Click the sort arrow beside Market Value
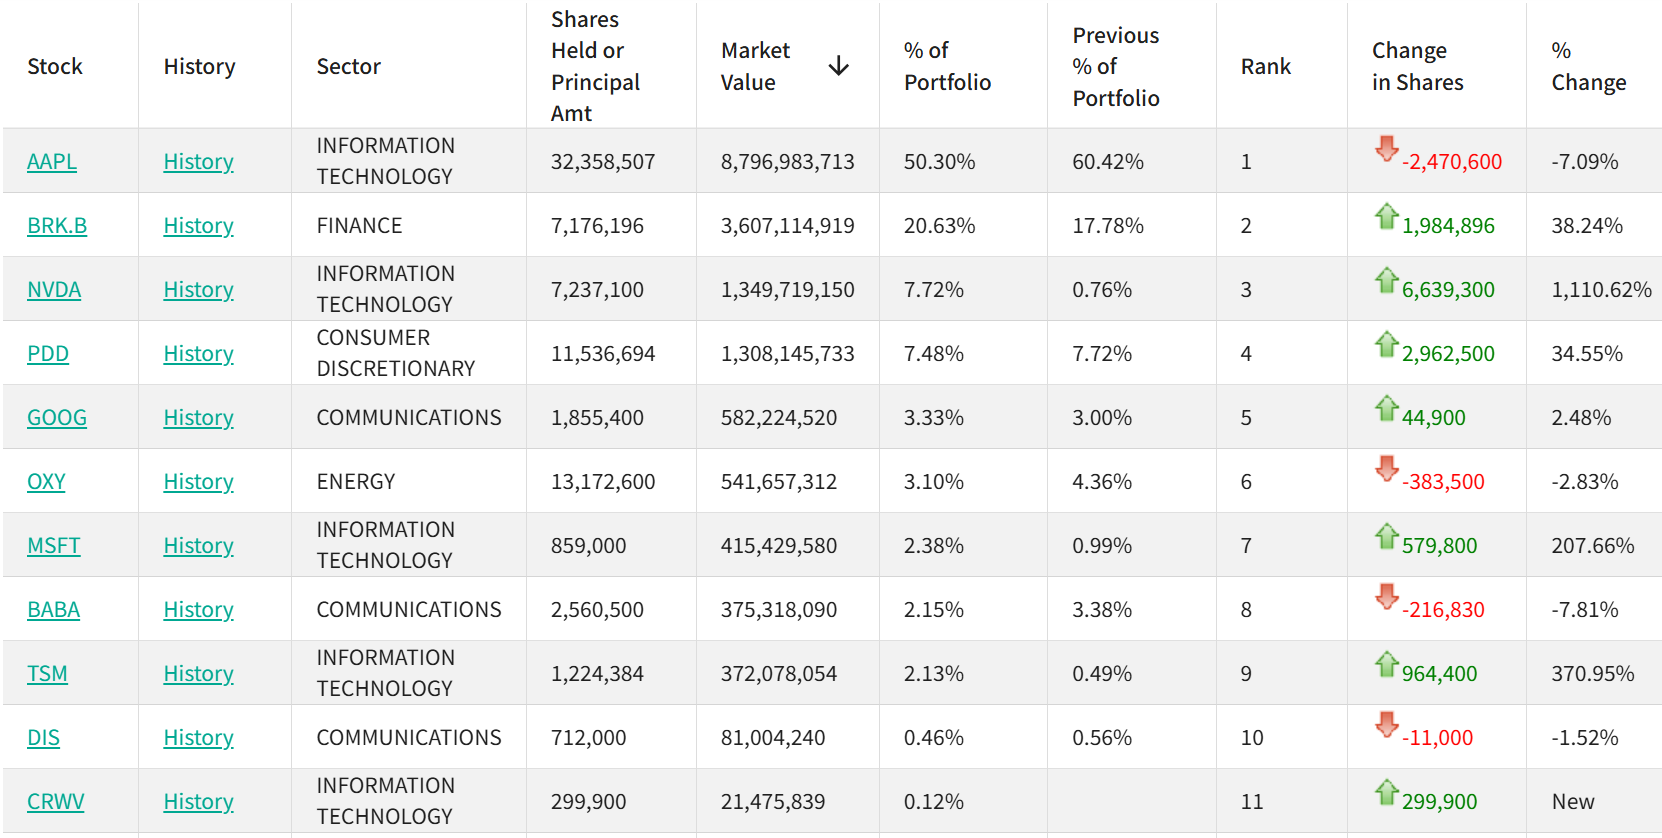This screenshot has height=838, width=1662. pos(838,67)
